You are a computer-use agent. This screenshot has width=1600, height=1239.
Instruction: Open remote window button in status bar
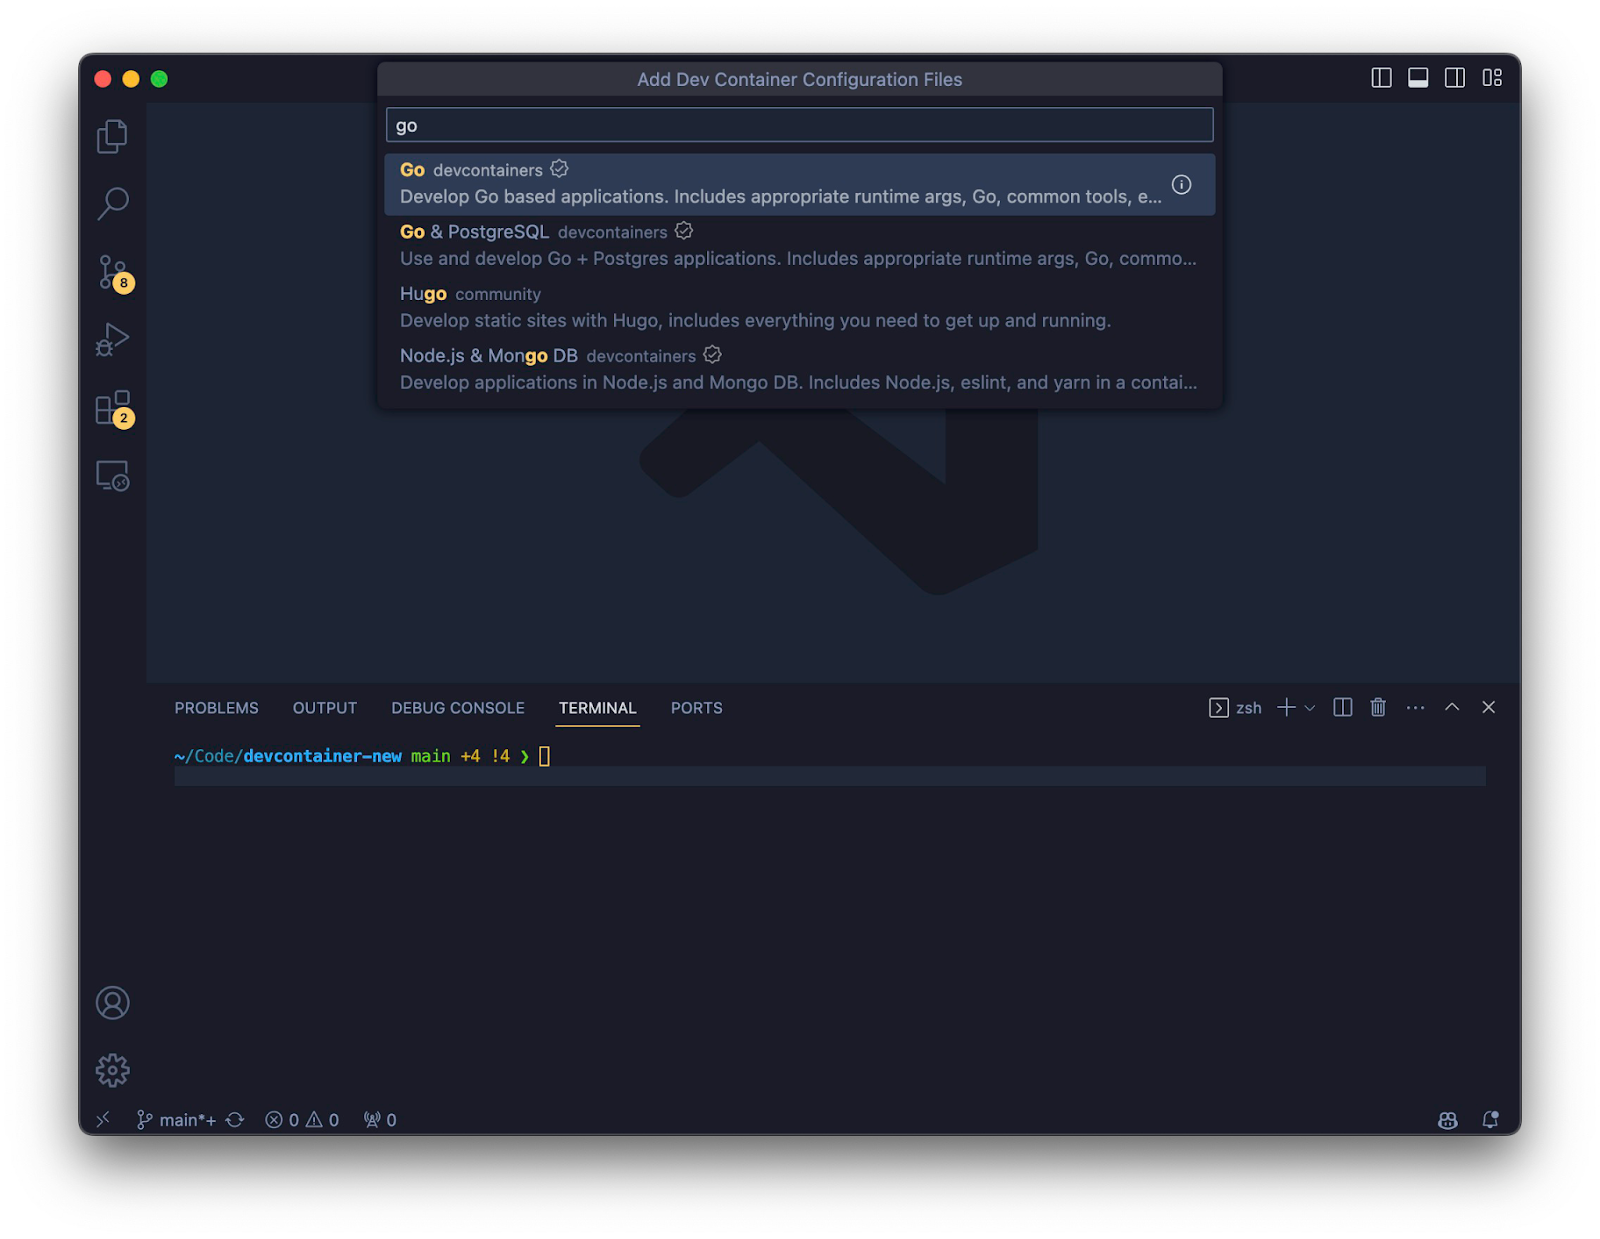103,1120
